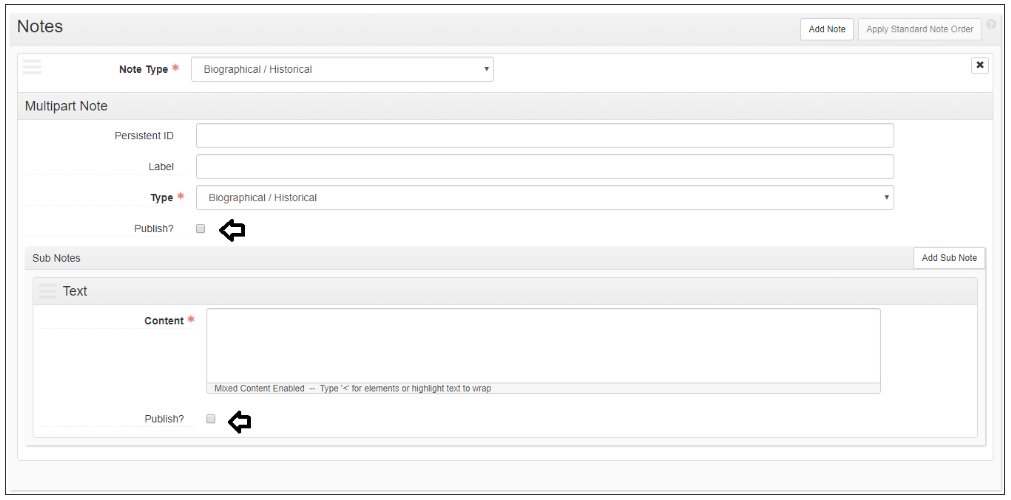This screenshot has height=500, width=1011.
Task: Click the Sub Notes heading
Action: tap(56, 258)
